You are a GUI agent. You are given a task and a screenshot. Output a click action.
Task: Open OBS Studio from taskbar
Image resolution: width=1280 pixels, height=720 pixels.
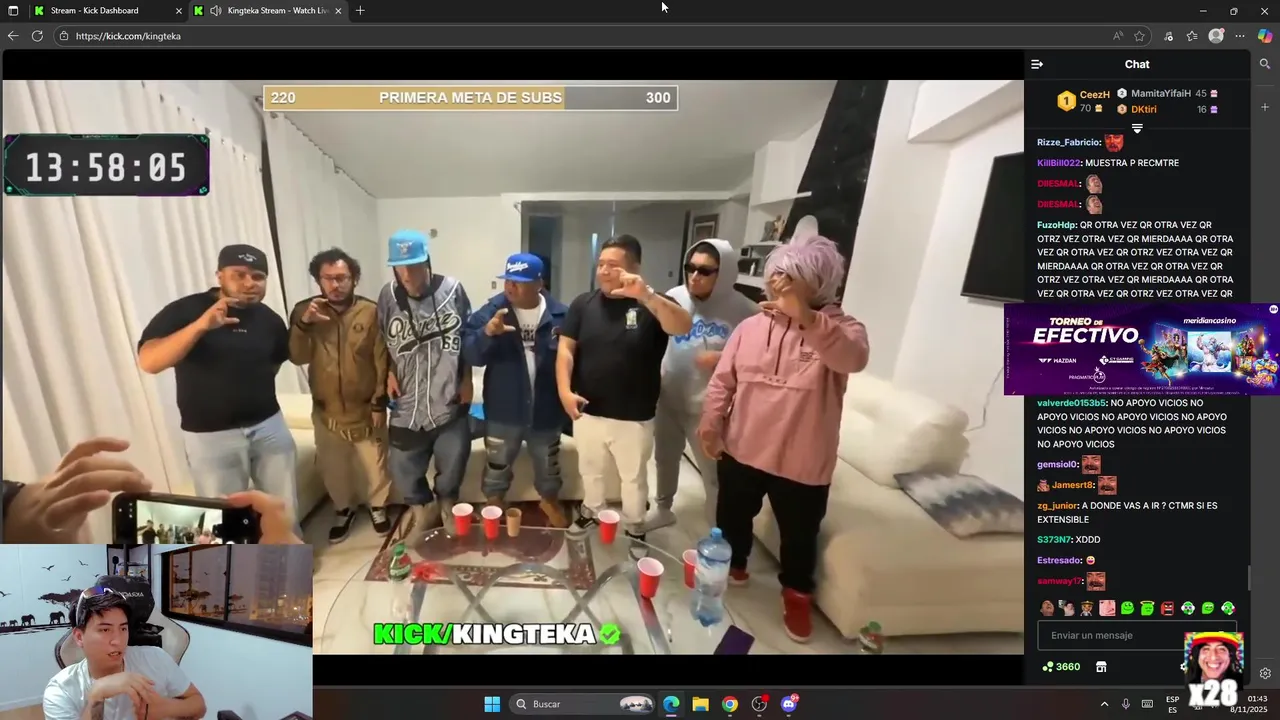[759, 704]
